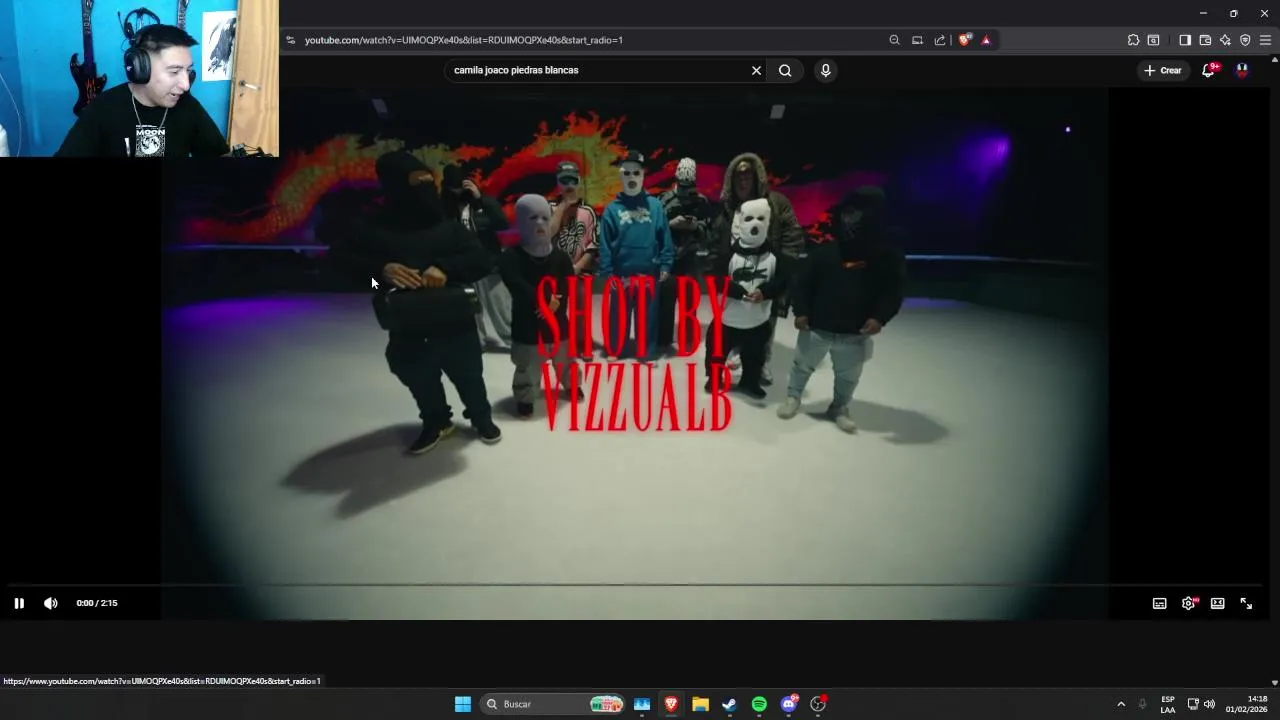The height and width of the screenshot is (720, 1280).
Task: Open Spotify from taskbar
Action: pyautogui.click(x=759, y=704)
